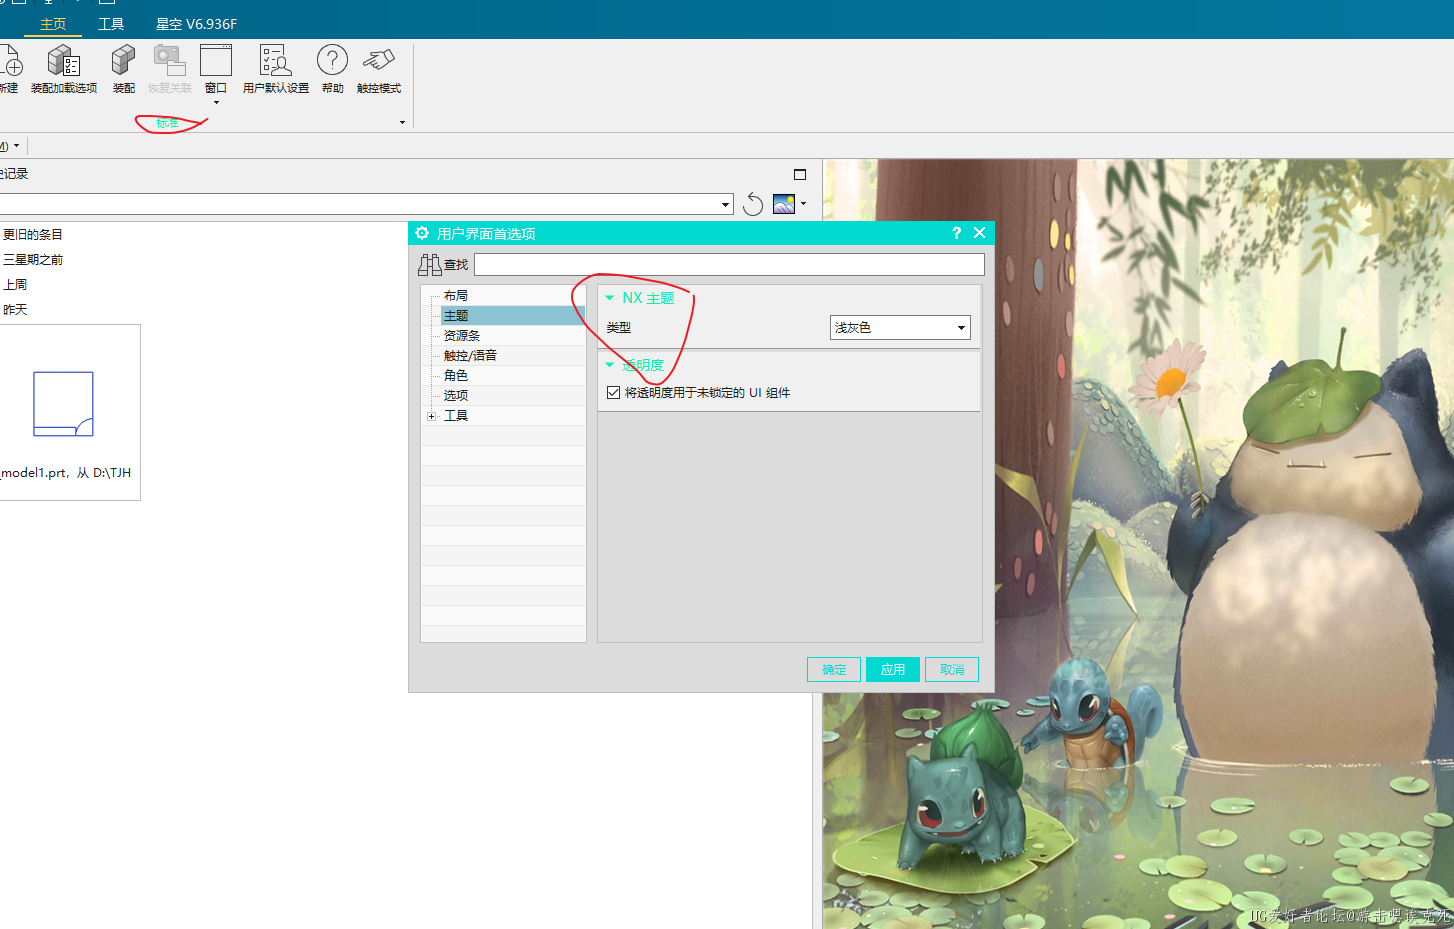Switch to the 主页 ribbon tab
The height and width of the screenshot is (929, 1454).
(x=53, y=24)
